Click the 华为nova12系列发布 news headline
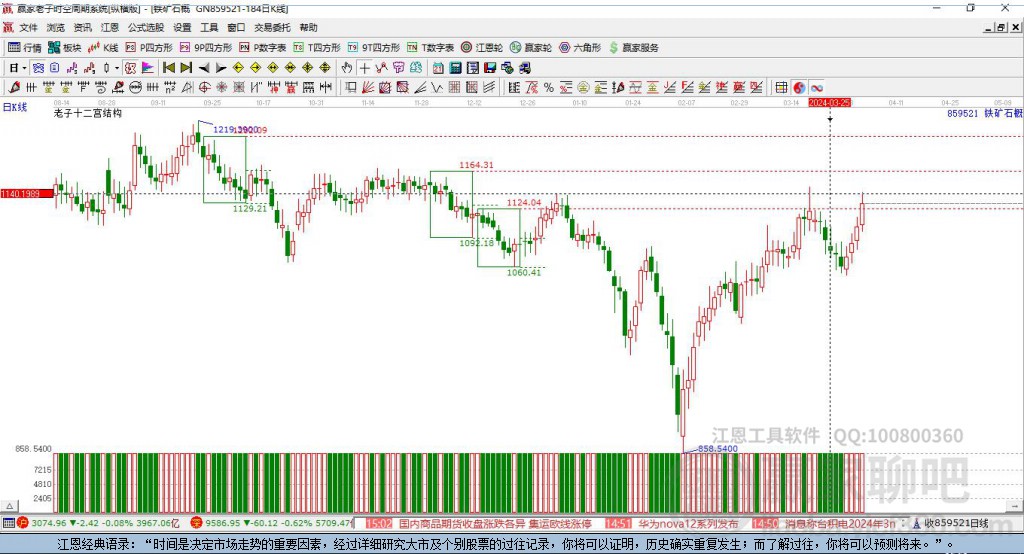This screenshot has width=1024, height=554. (688, 523)
